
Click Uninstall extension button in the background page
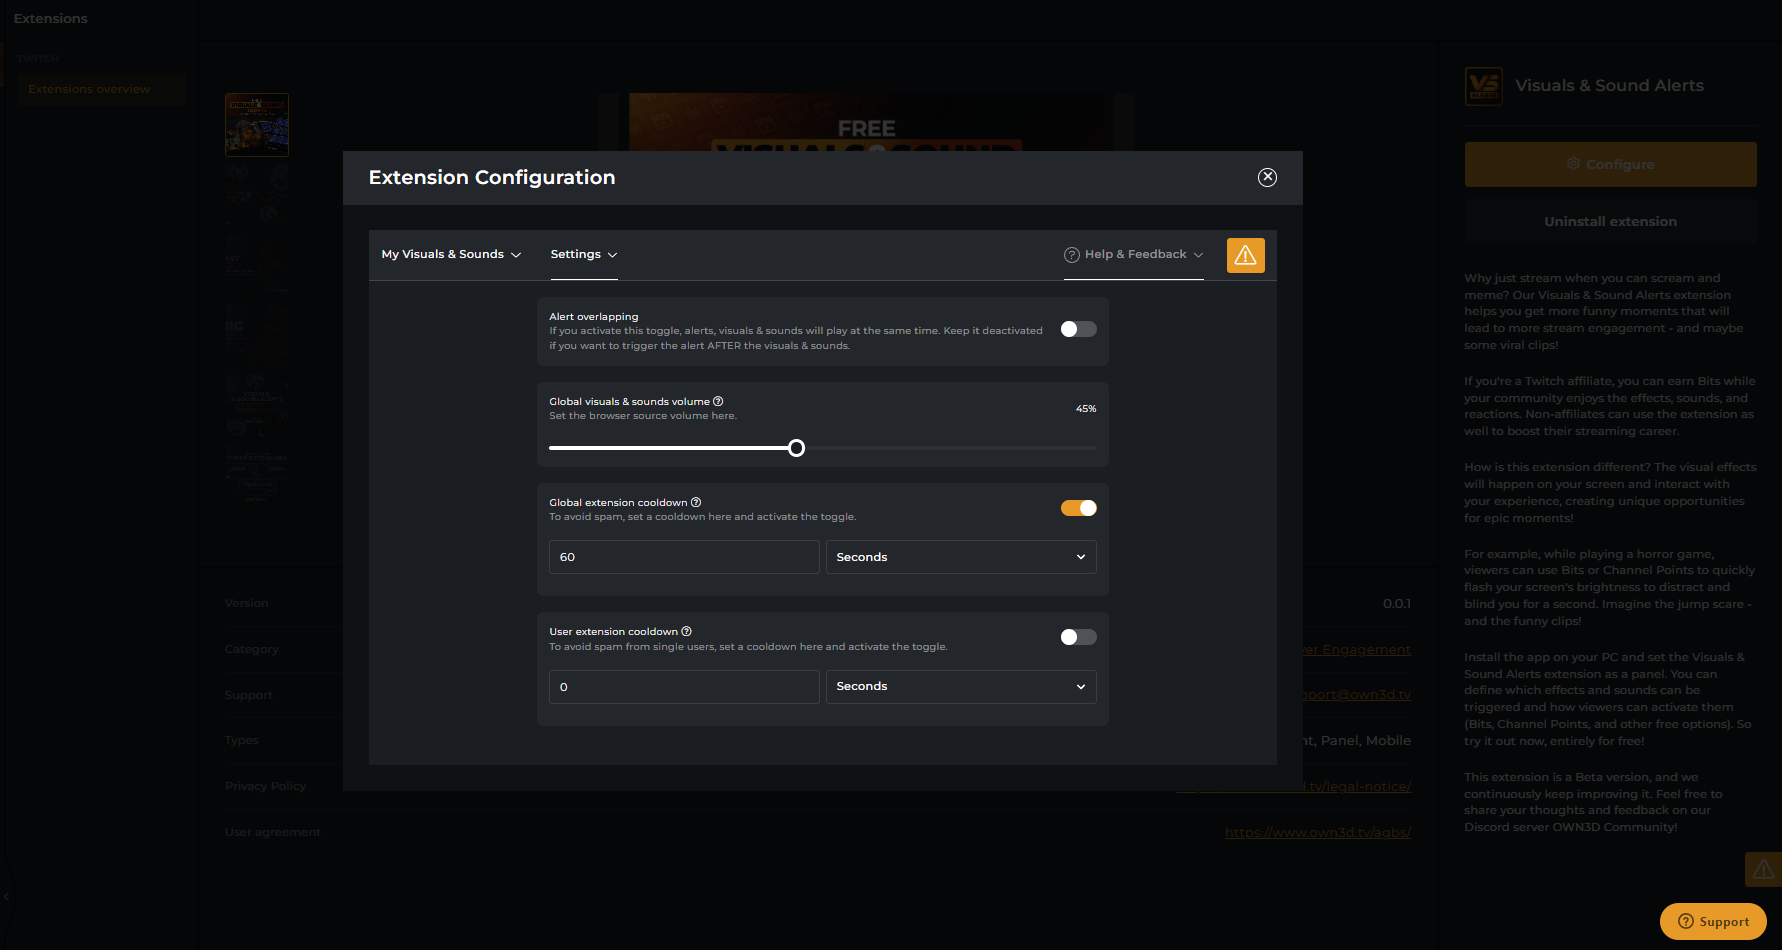(x=1610, y=221)
